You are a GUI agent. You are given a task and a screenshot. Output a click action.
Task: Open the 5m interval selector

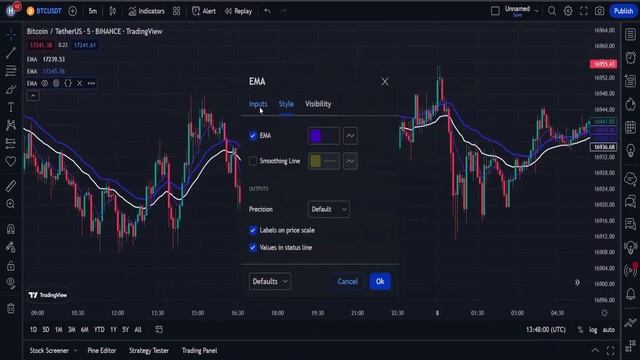[x=93, y=11]
